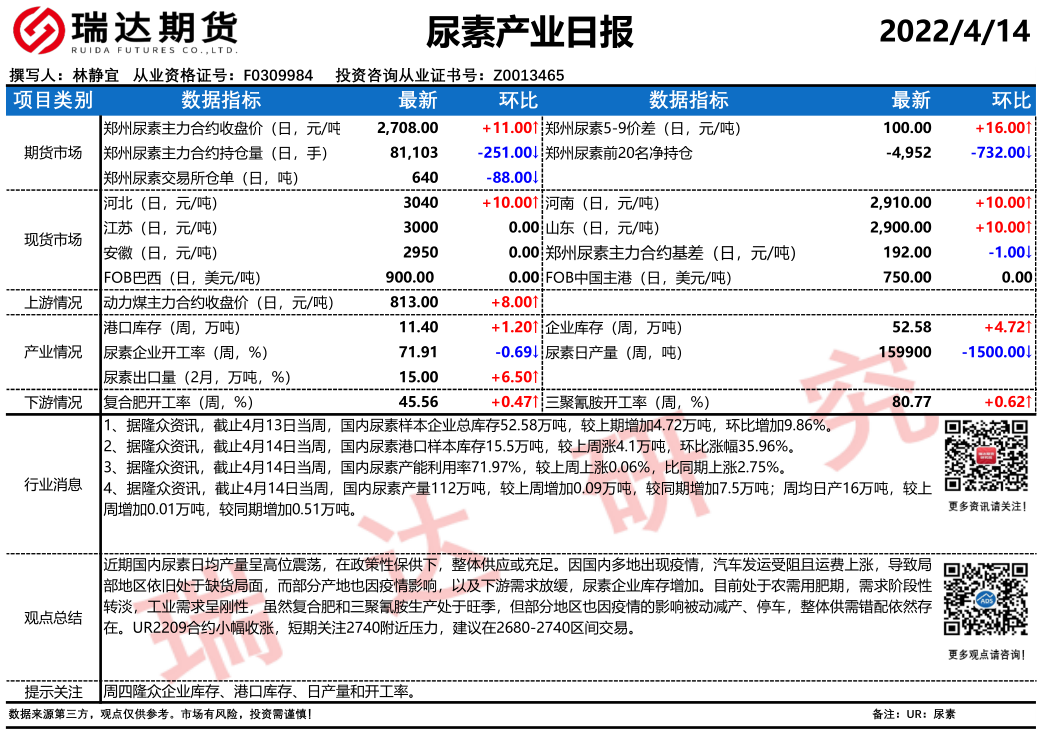
Task: Click the 观点总结 section label
Action: 53,617
